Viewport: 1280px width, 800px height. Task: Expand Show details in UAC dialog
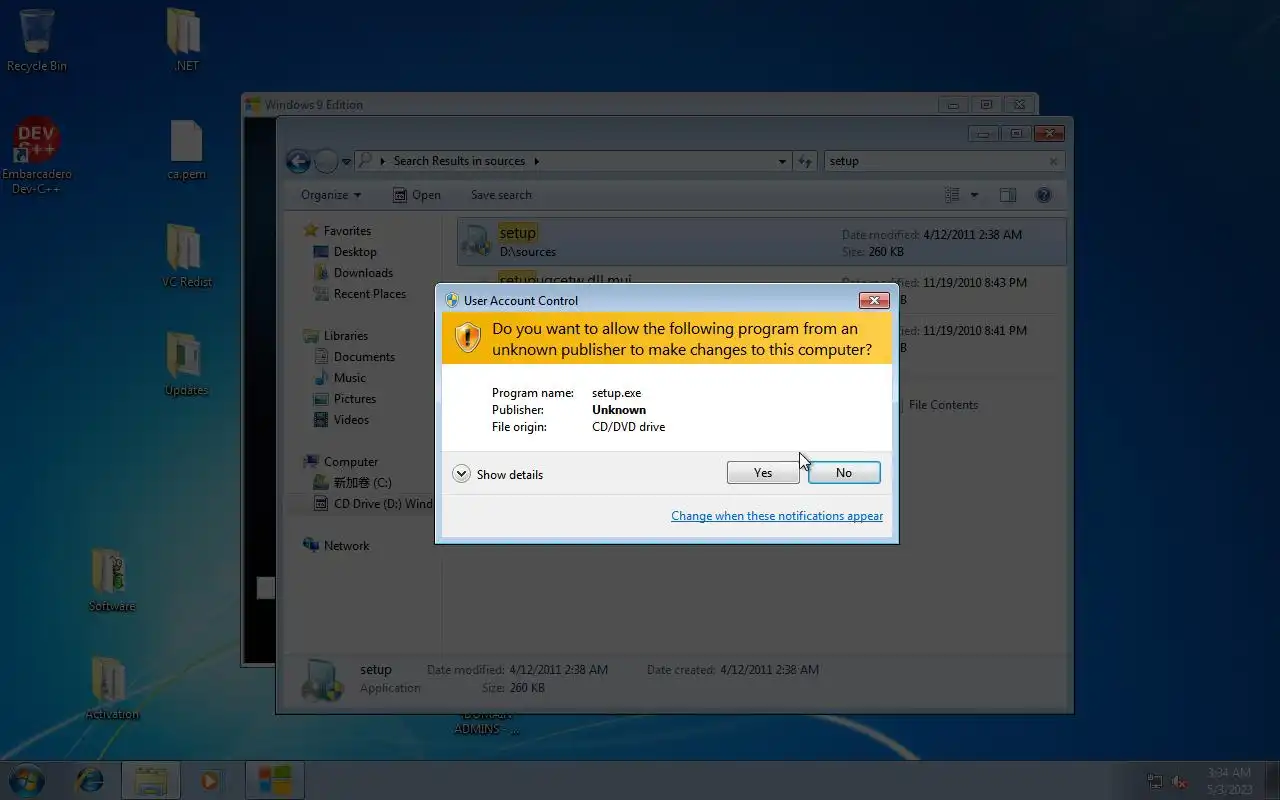(498, 474)
